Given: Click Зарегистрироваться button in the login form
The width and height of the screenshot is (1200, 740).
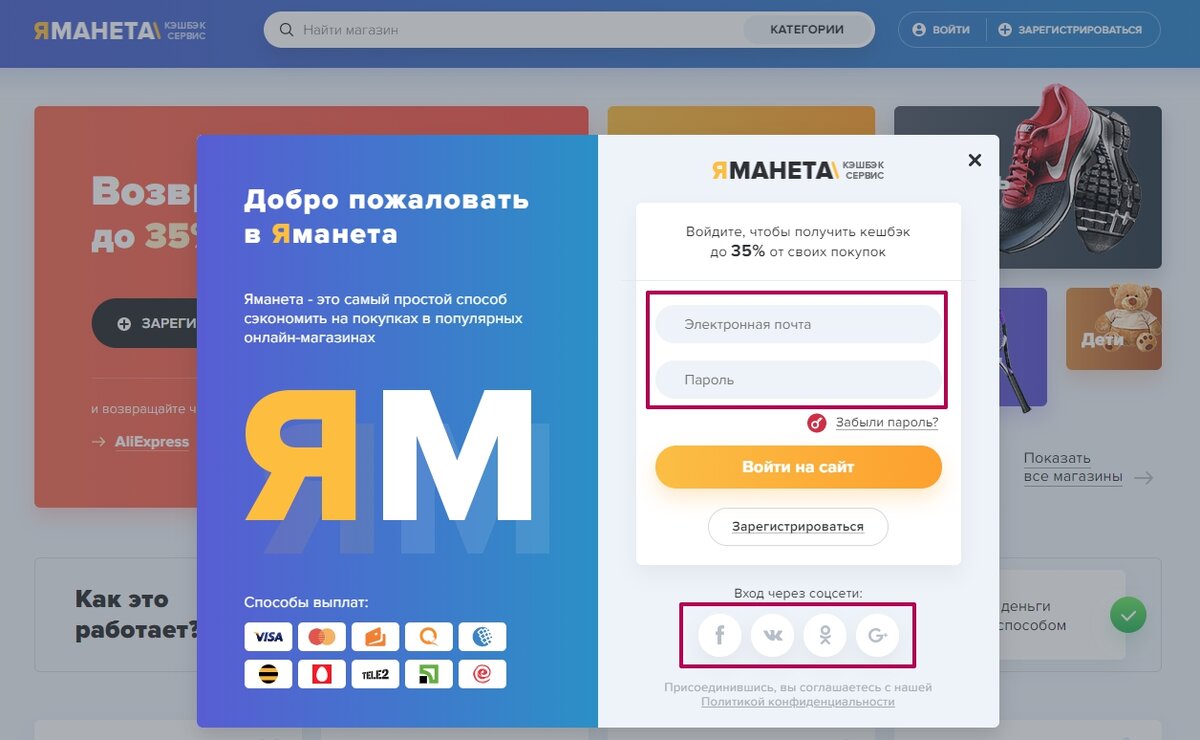Looking at the screenshot, I should pos(798,526).
